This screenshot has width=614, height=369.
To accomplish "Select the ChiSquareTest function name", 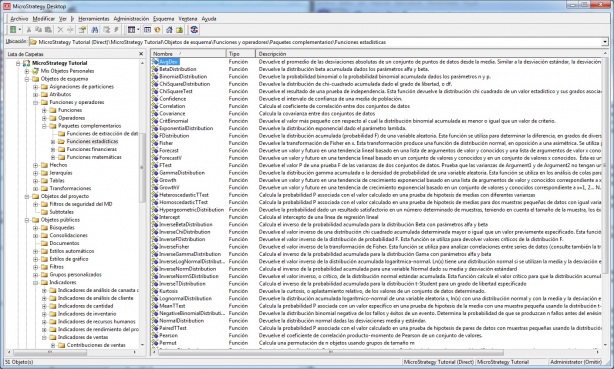I will [176, 91].
